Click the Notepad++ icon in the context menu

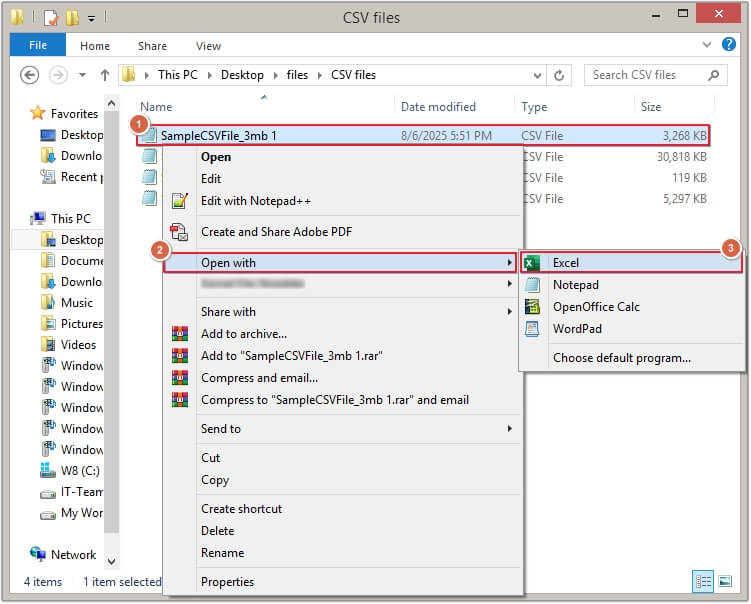pos(180,201)
